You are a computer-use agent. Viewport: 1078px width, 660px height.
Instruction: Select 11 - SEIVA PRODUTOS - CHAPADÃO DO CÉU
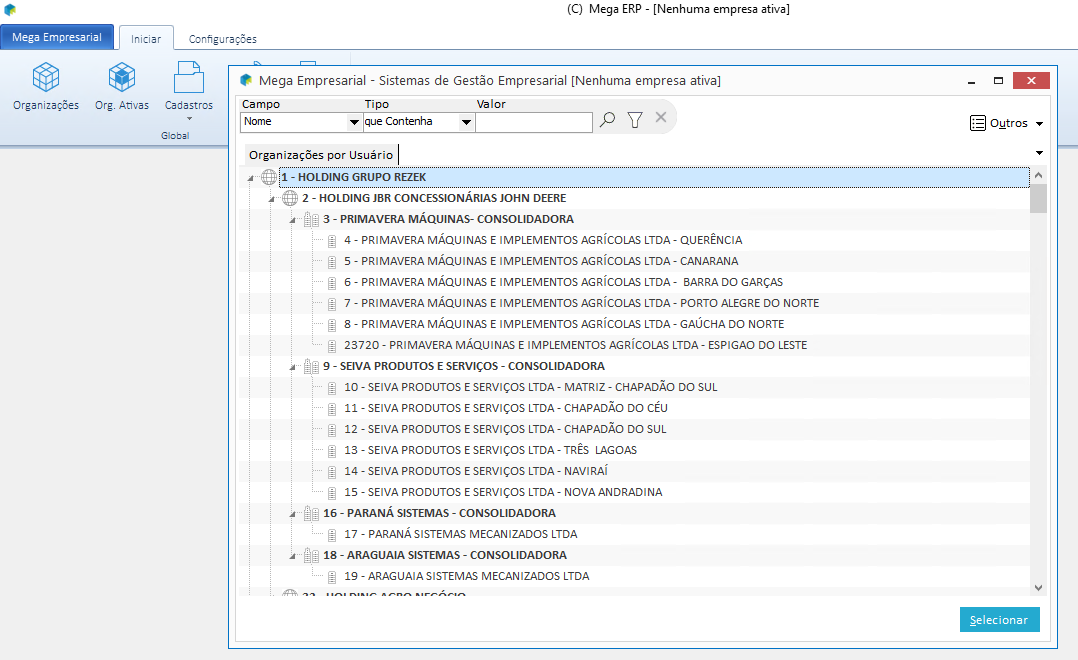[505, 408]
